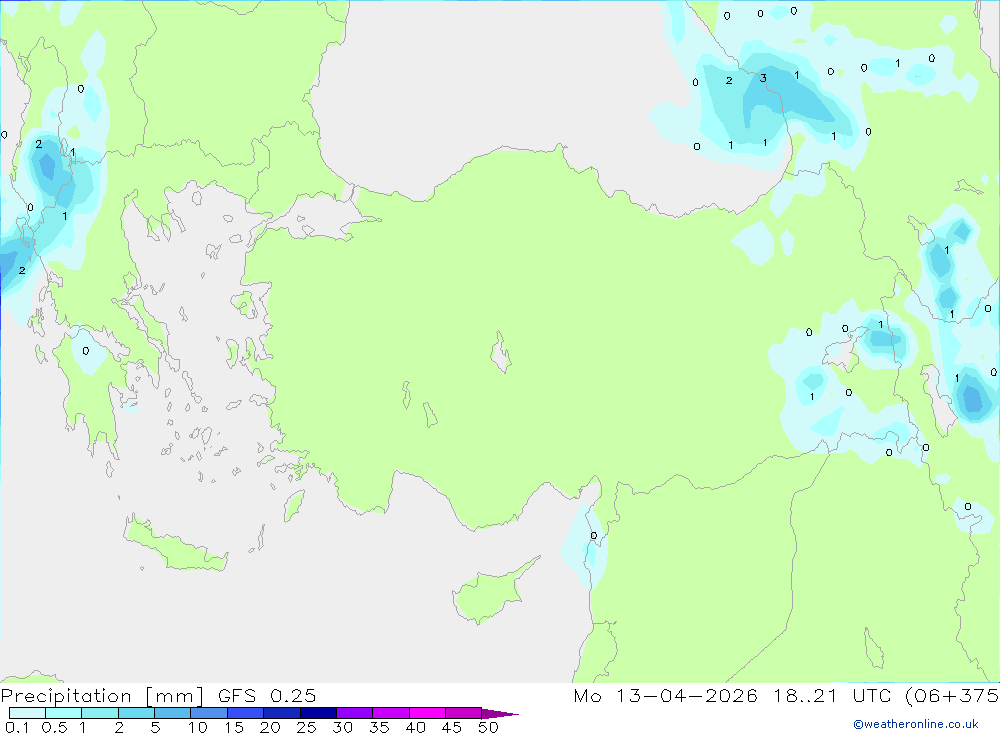Click the 0.1–0.5 mm legend color swatch

click(27, 713)
